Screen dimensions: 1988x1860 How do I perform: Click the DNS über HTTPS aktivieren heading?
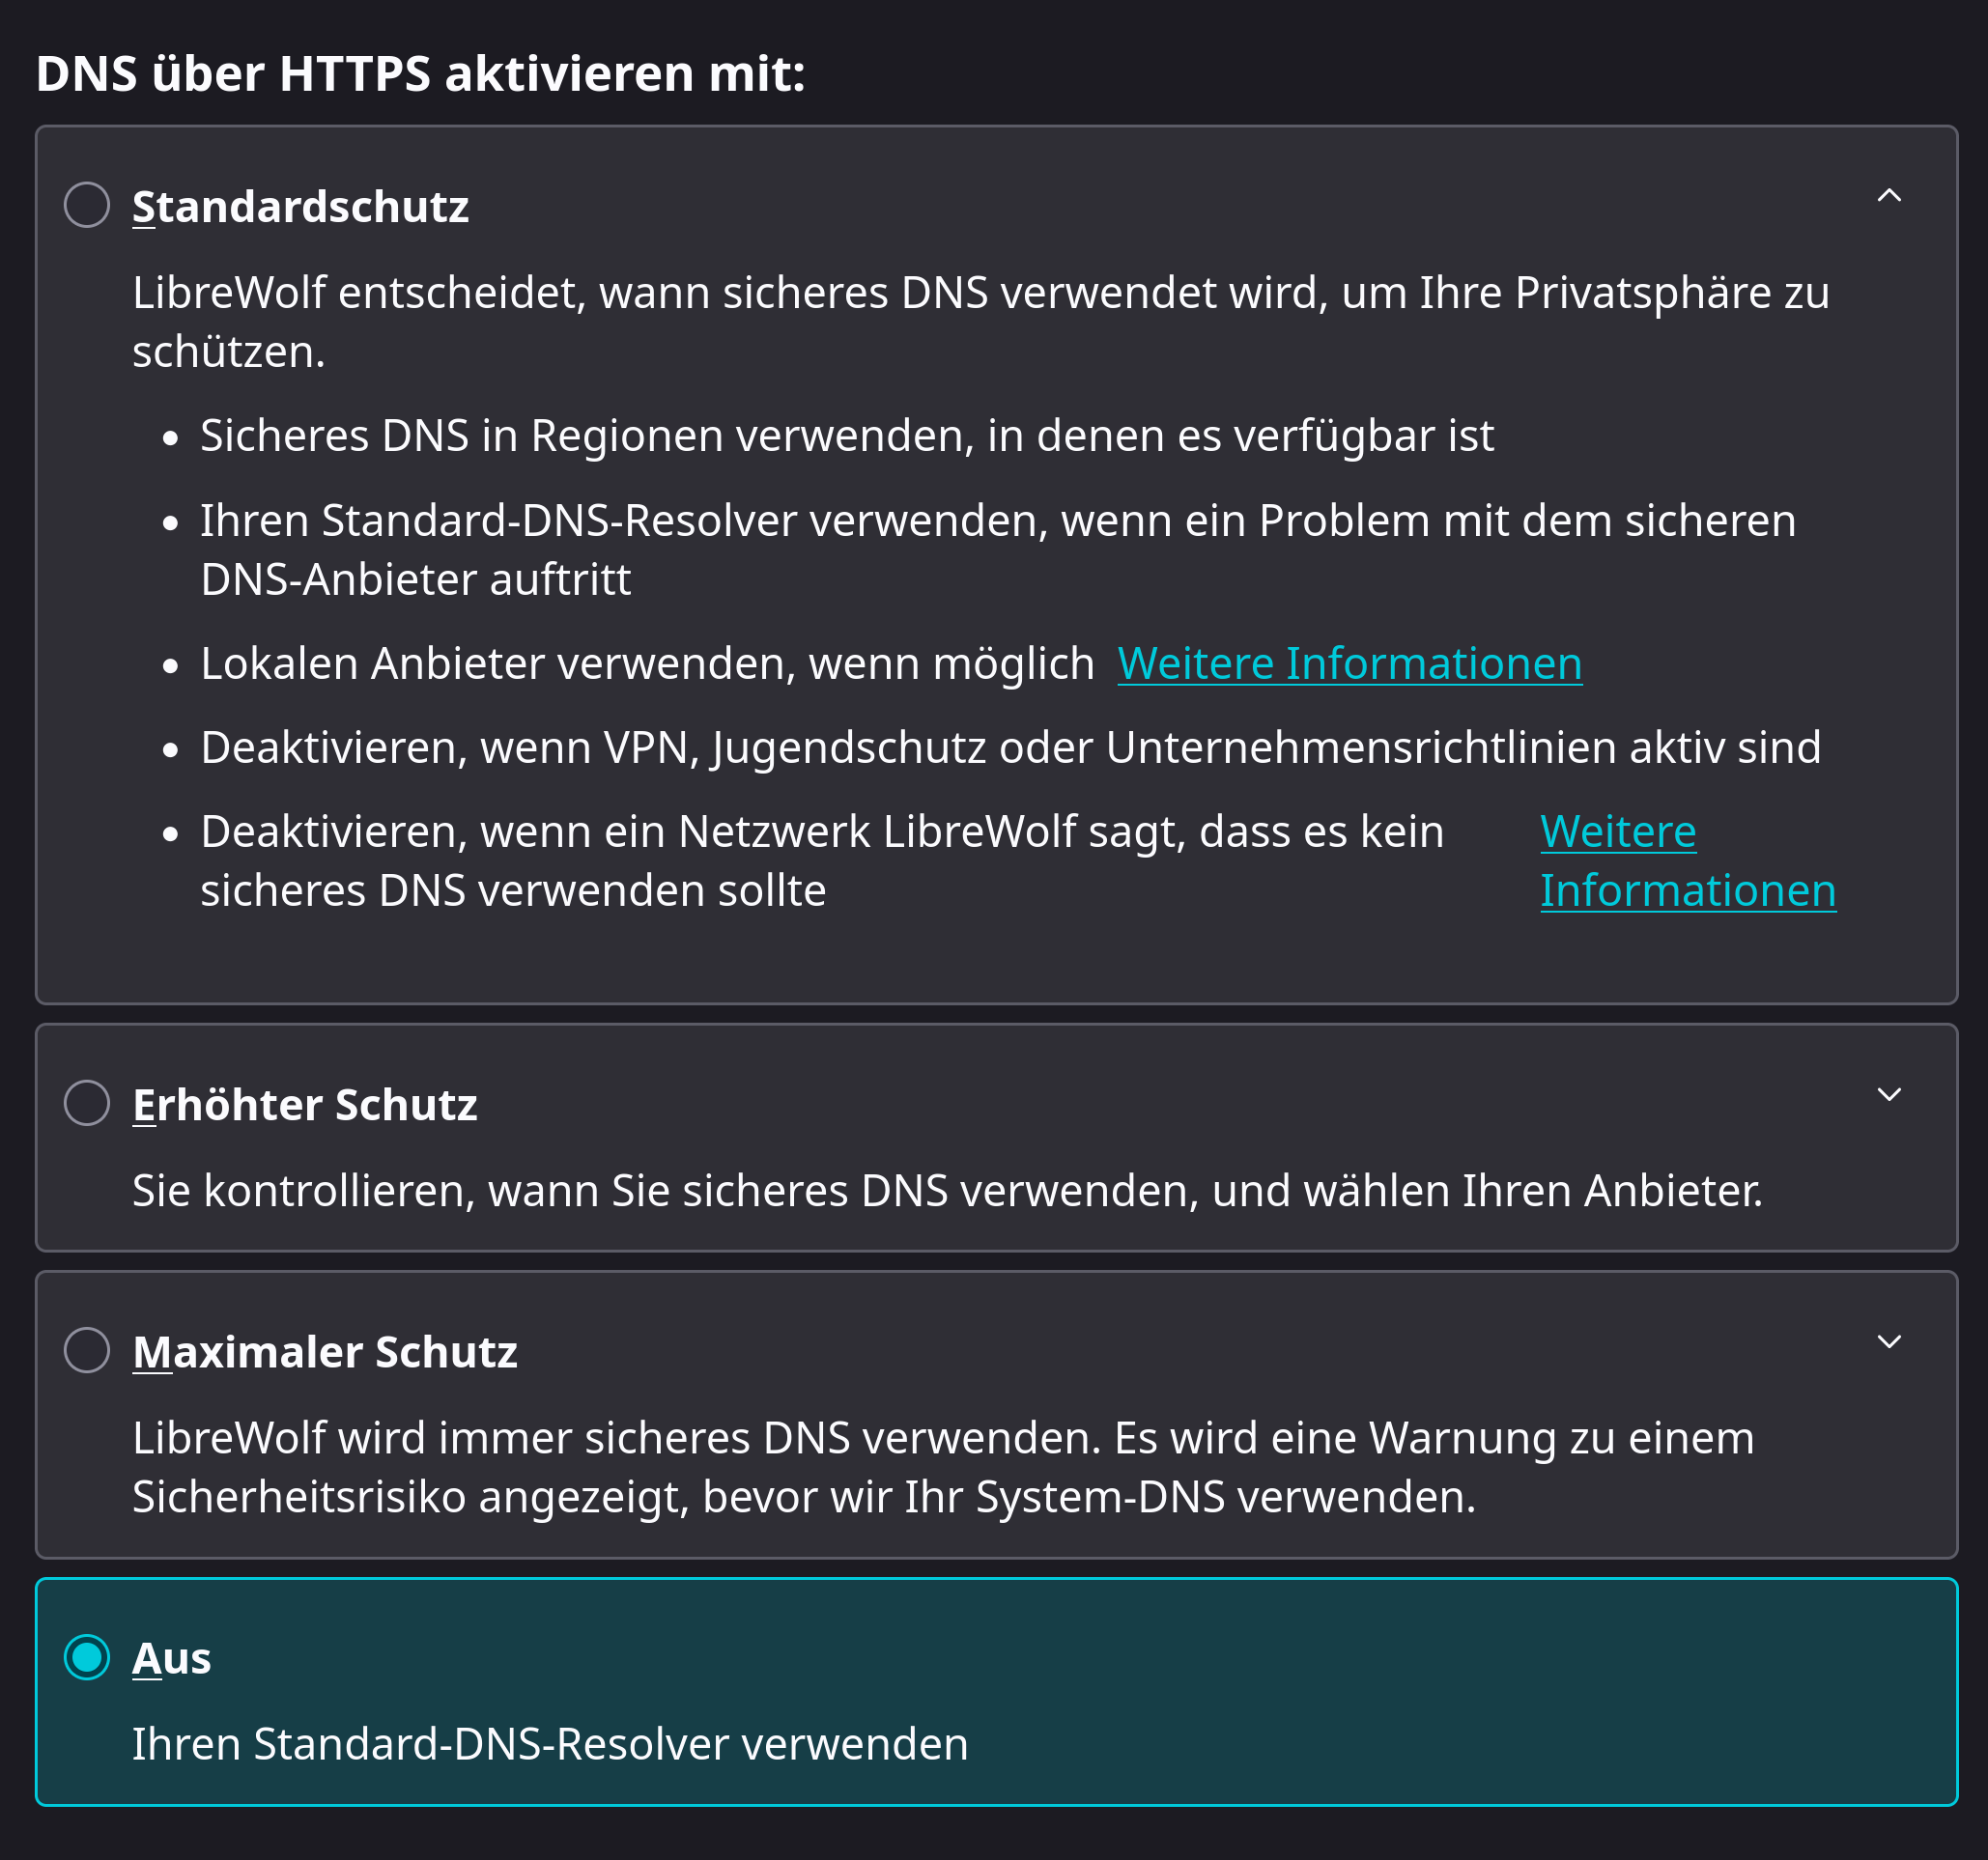point(420,74)
